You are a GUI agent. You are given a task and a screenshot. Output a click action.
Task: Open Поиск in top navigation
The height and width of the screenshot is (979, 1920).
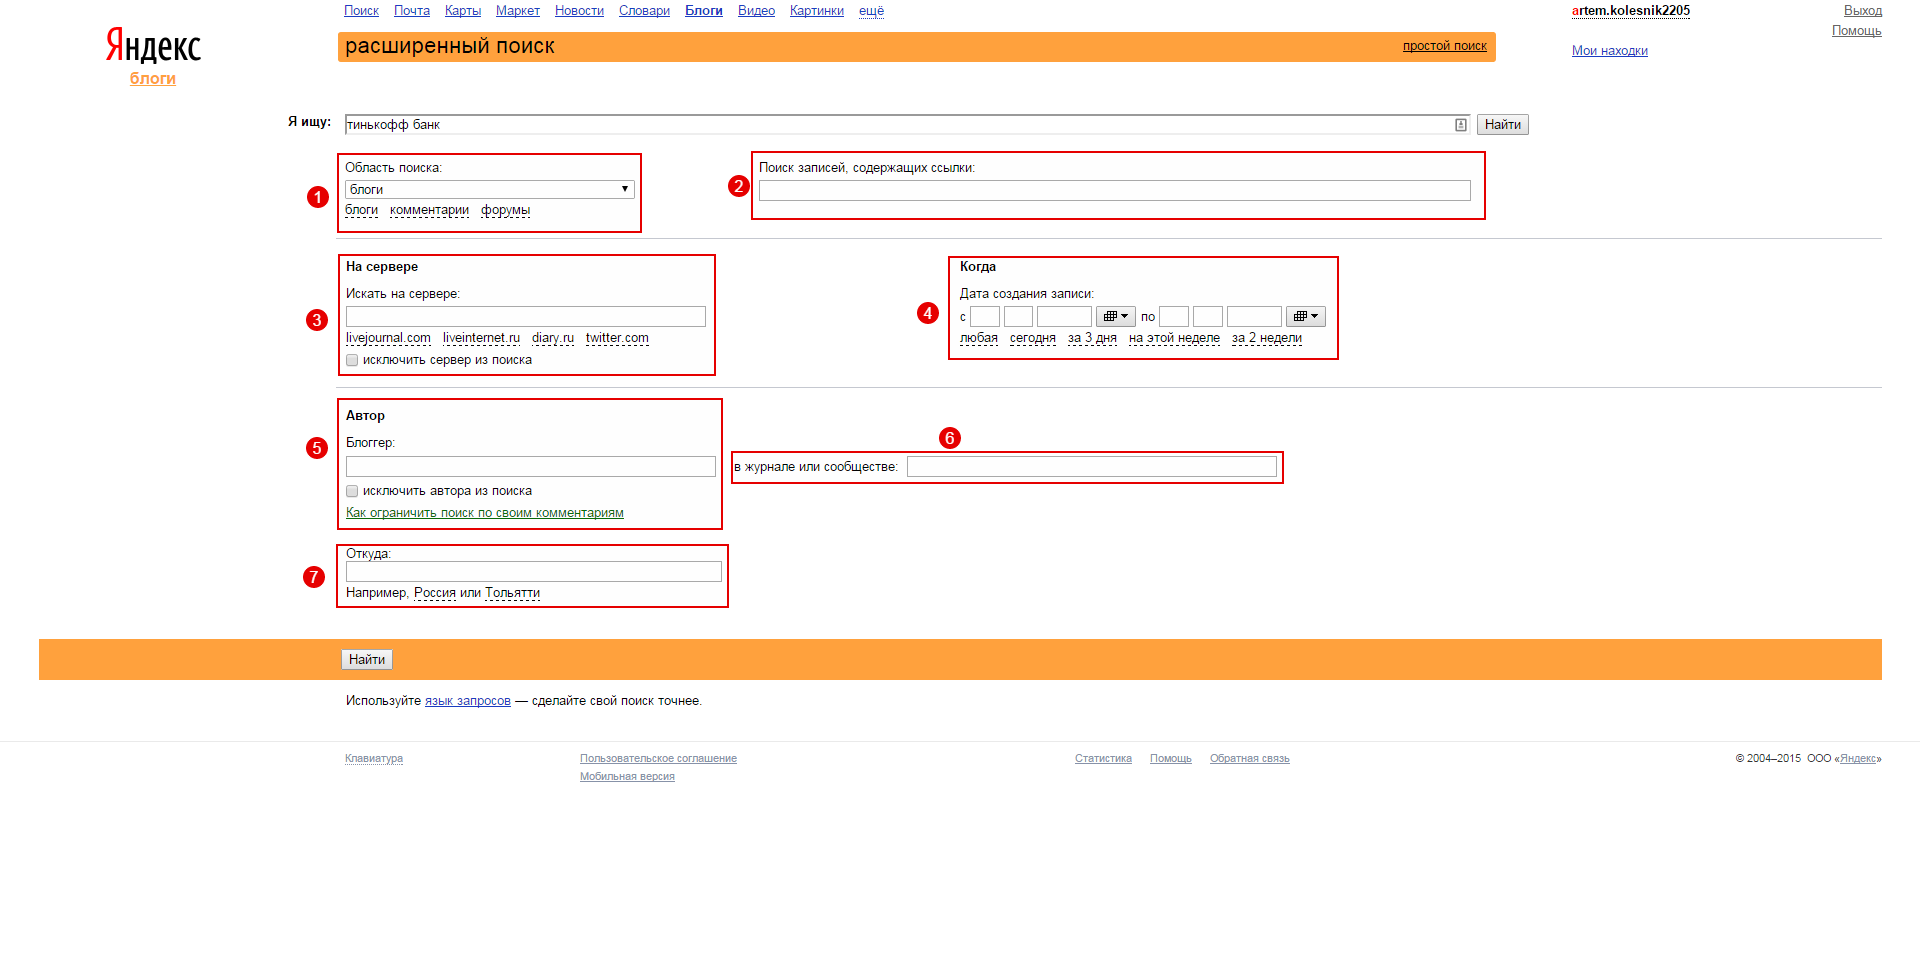point(361,11)
